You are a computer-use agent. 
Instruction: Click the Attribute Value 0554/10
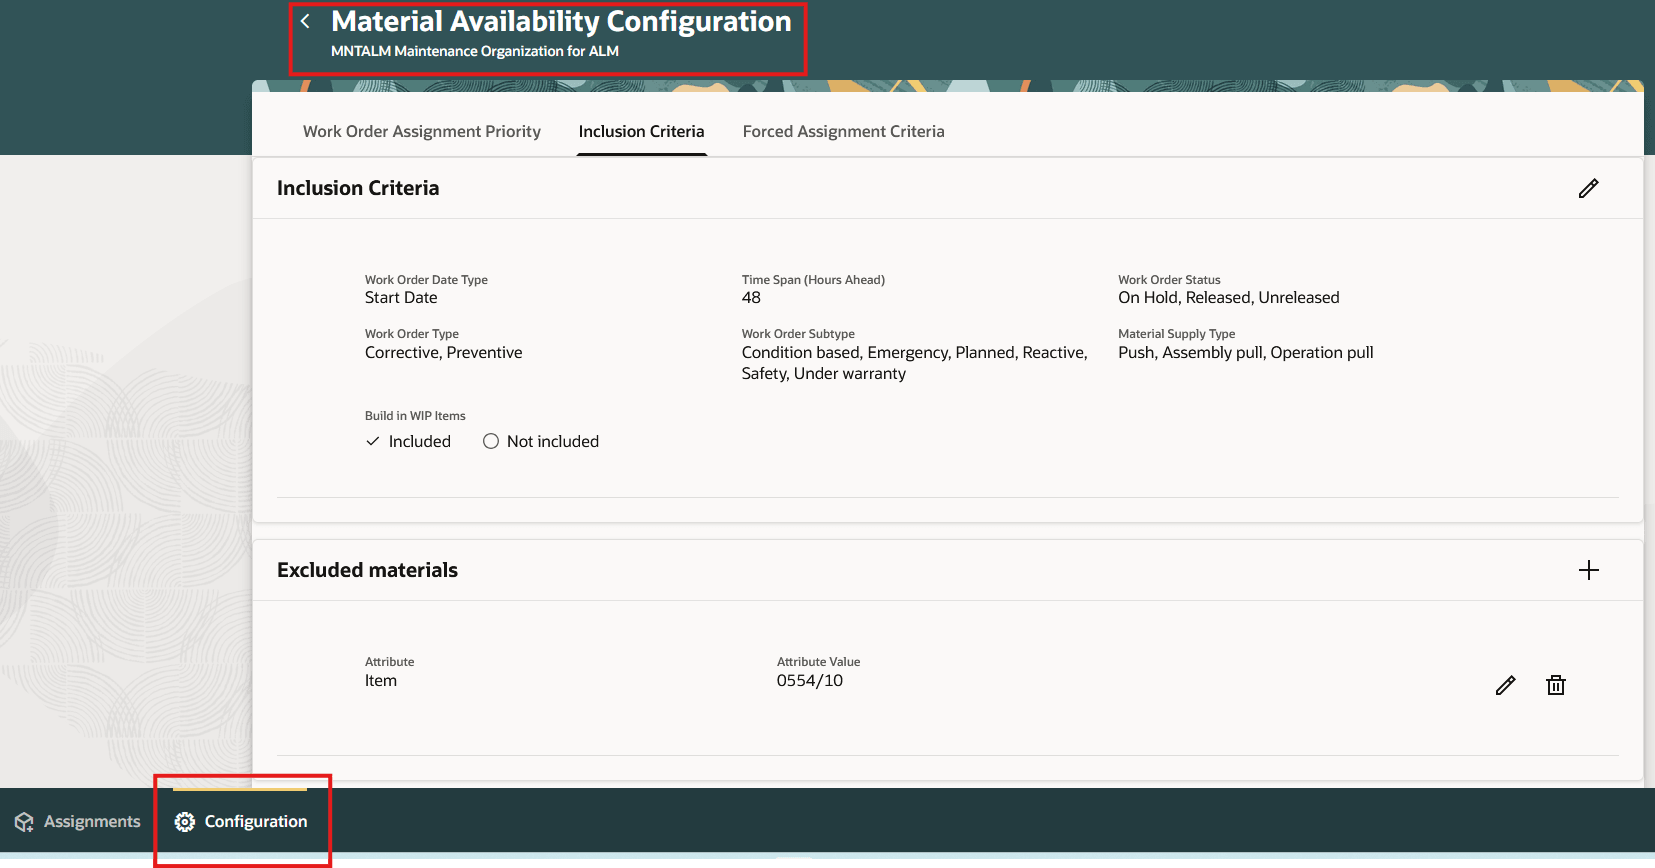tap(809, 681)
